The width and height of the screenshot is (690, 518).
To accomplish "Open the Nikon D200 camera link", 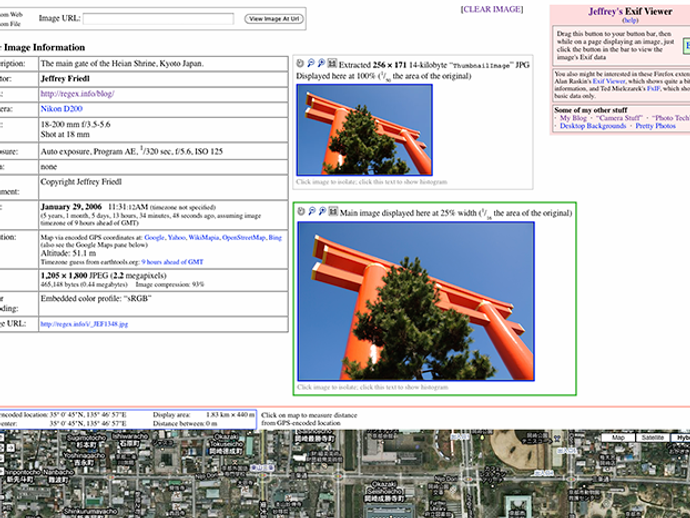I will (x=62, y=109).
